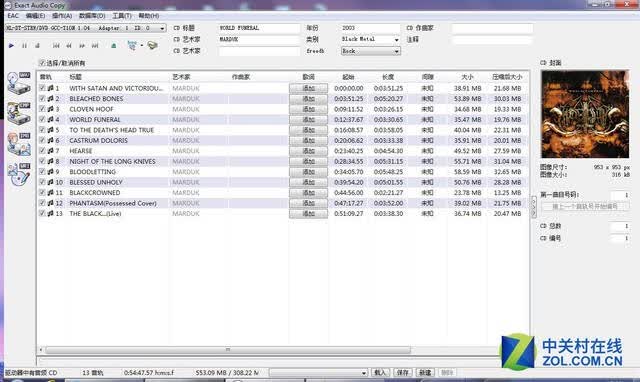
Task: Uncheck track 2 BLEACHED BONES
Action: click(x=42, y=98)
